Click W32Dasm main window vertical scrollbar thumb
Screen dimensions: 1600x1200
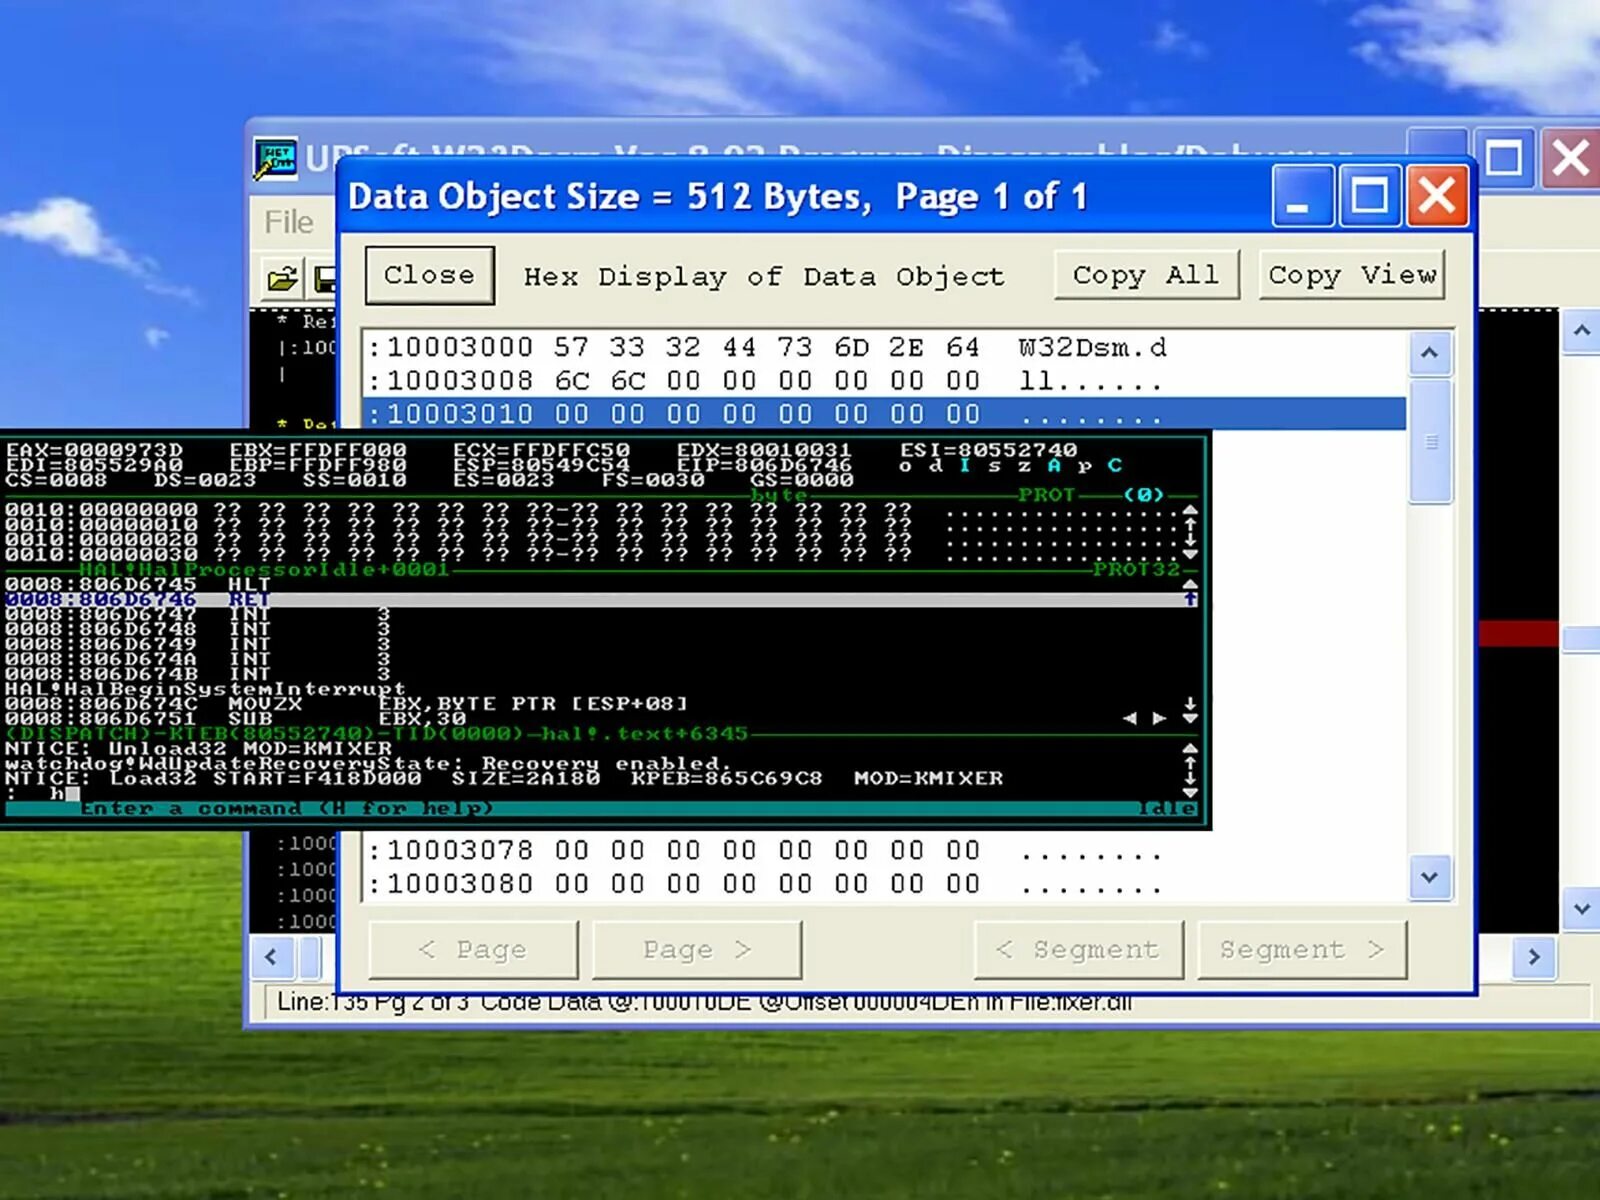tap(1581, 639)
